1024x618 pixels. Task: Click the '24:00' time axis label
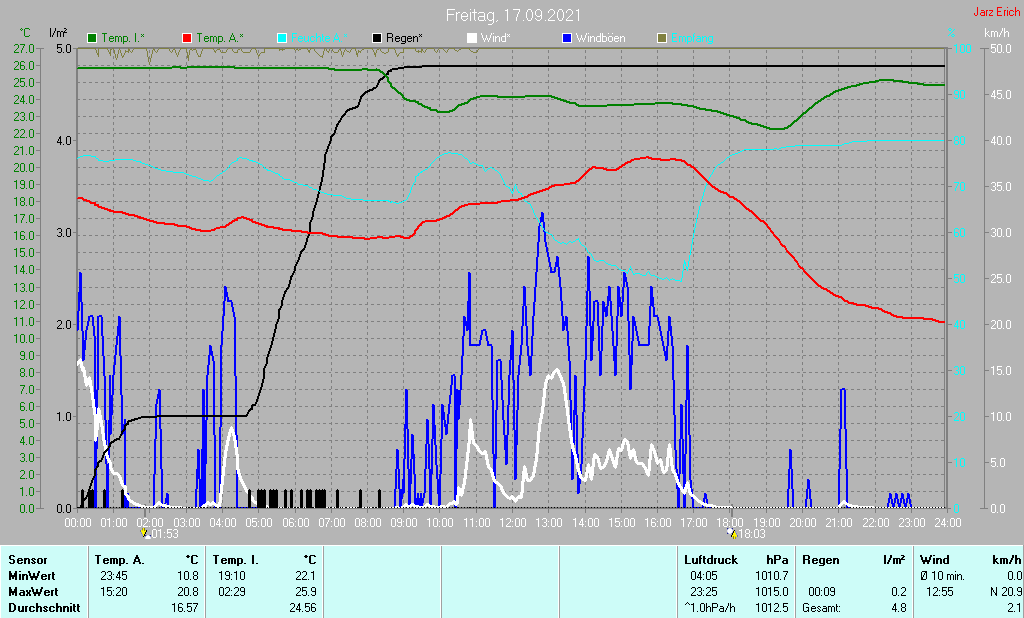click(947, 523)
